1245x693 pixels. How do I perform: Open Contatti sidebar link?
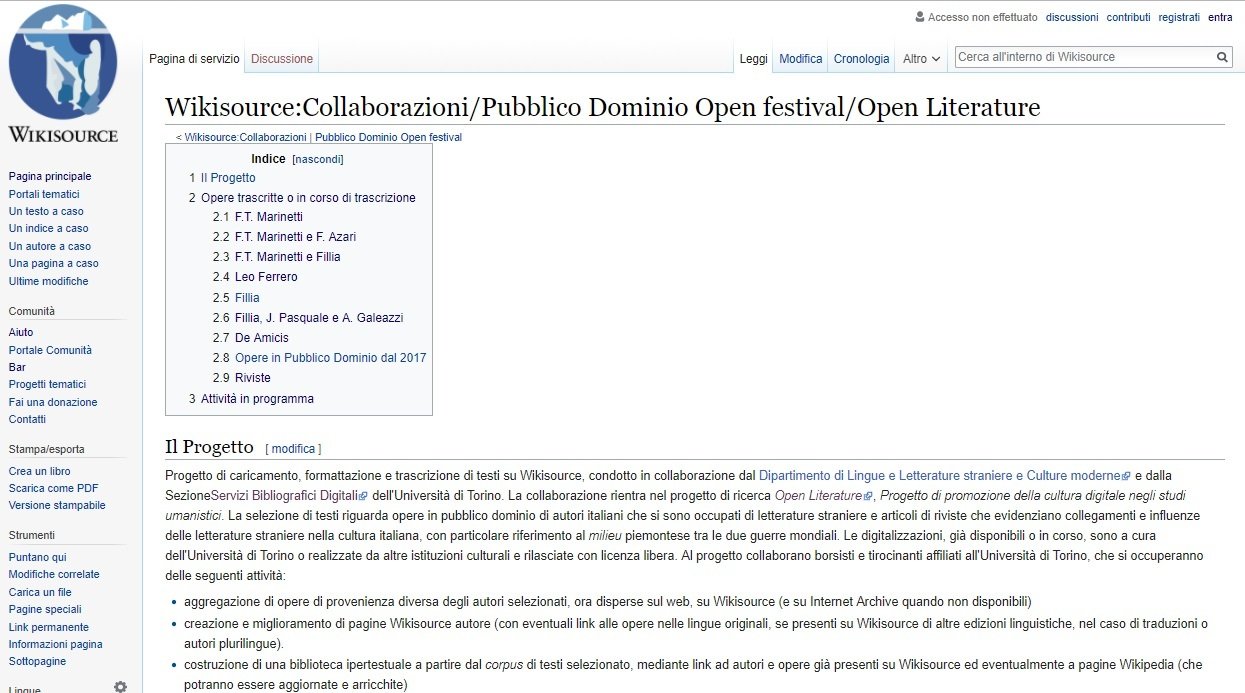pos(27,420)
